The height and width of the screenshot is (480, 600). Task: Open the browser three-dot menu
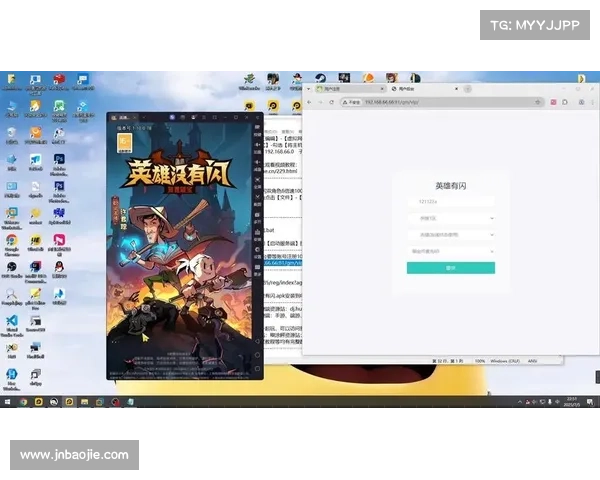[x=593, y=102]
